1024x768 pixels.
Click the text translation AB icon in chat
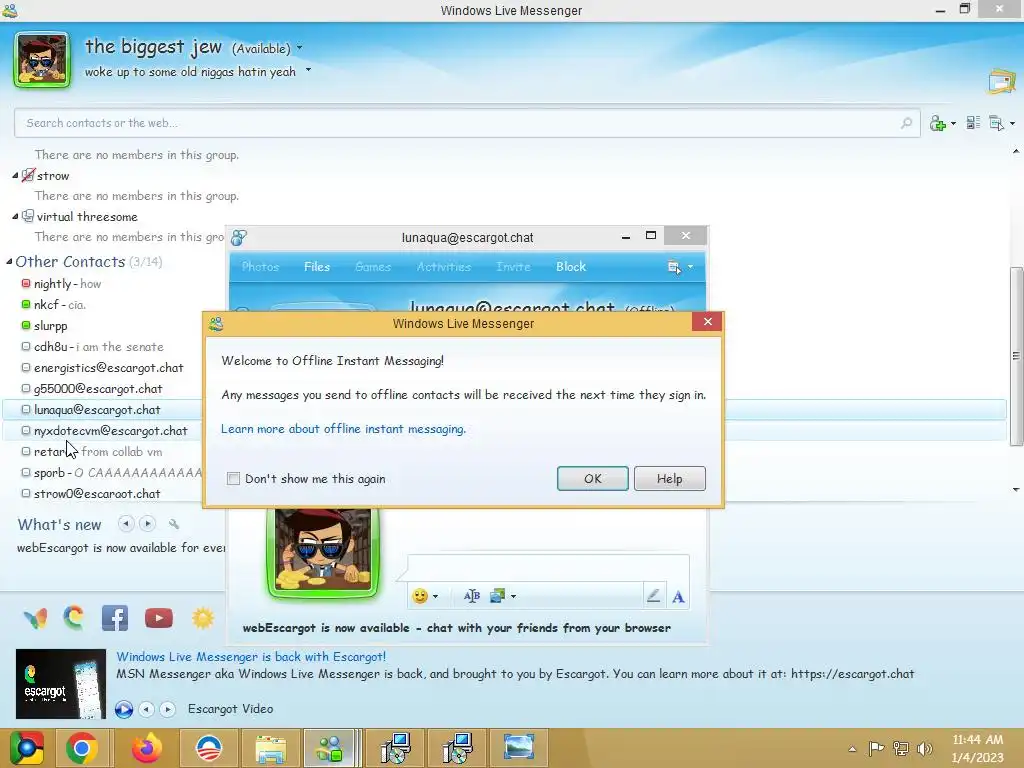coord(472,596)
